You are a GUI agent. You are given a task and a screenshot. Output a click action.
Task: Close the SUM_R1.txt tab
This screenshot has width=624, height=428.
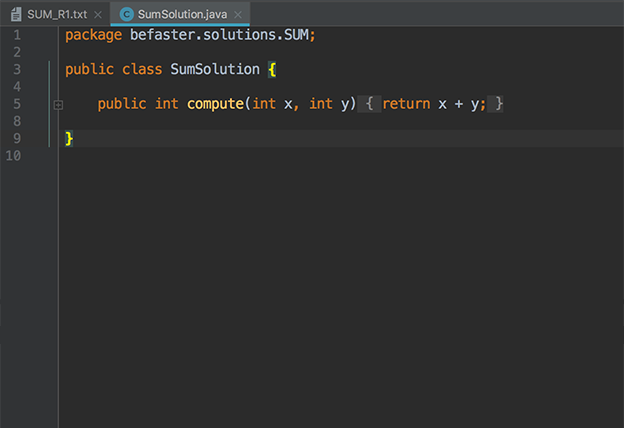(97, 15)
